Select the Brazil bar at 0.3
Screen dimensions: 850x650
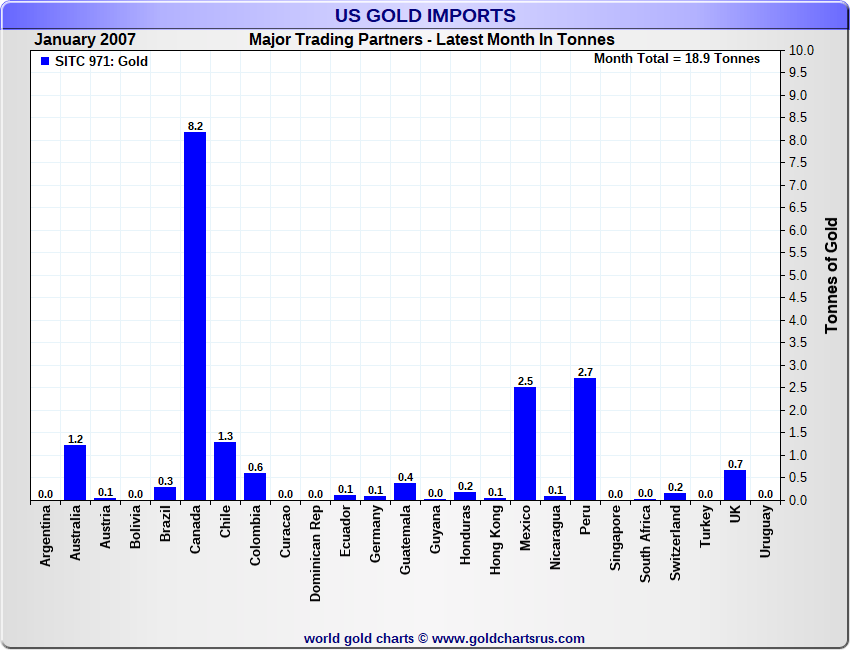pos(165,493)
